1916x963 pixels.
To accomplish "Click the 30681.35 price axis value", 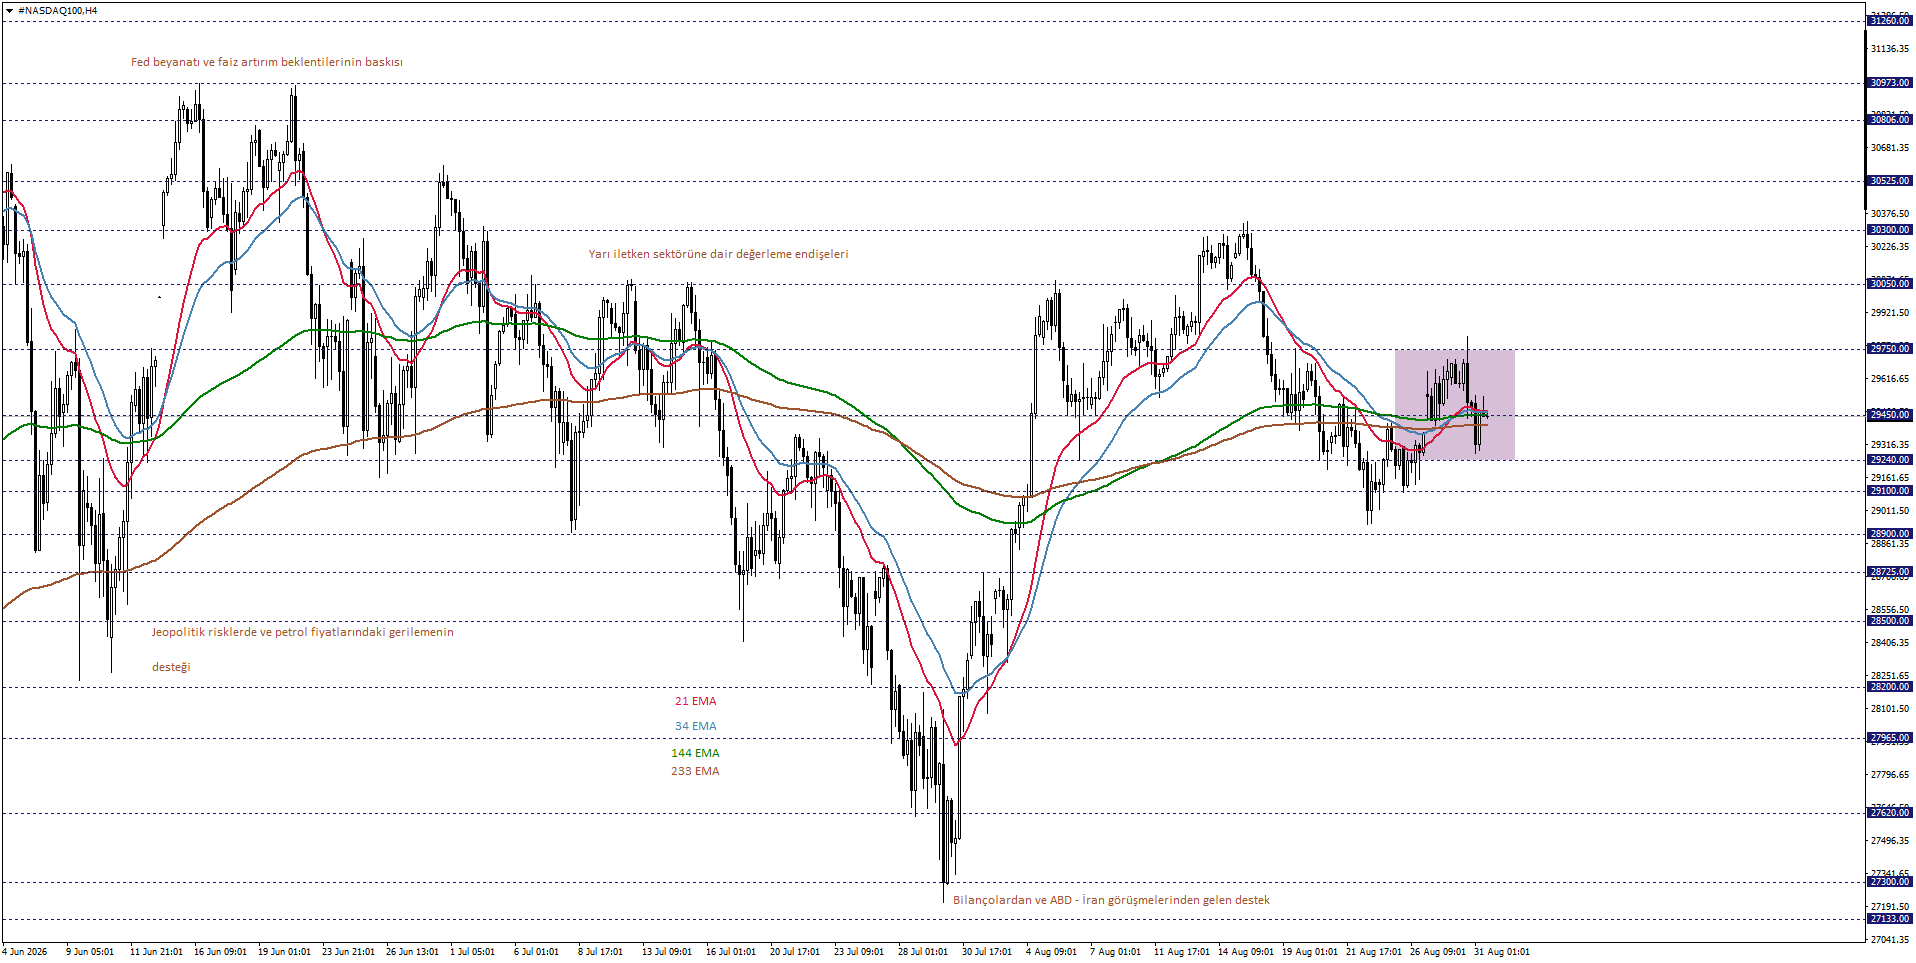I will click(x=1889, y=148).
